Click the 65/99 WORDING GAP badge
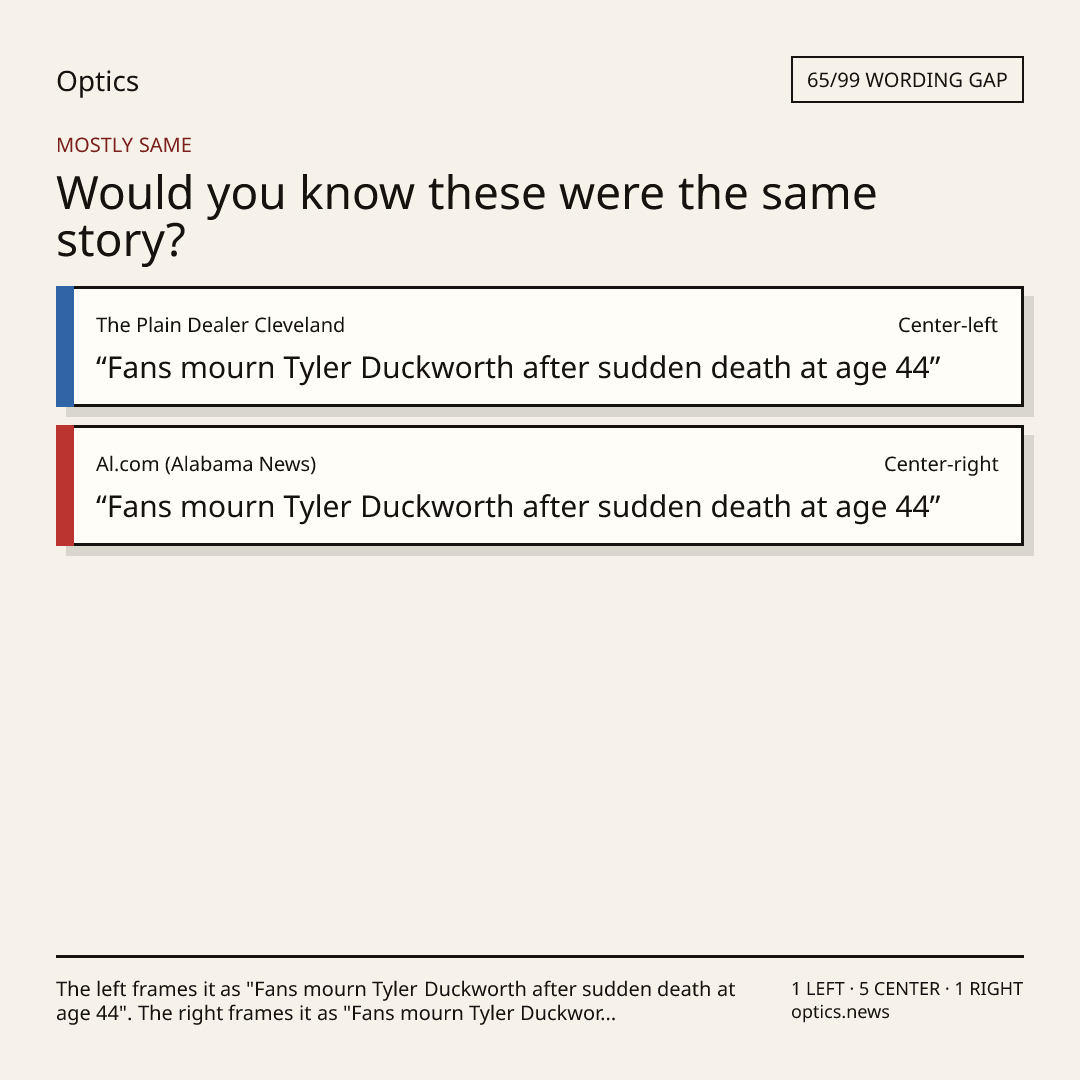The width and height of the screenshot is (1080, 1080). (x=907, y=80)
